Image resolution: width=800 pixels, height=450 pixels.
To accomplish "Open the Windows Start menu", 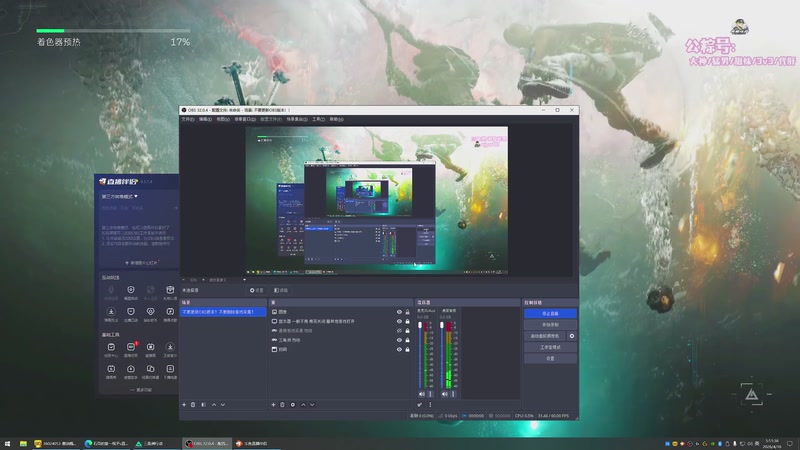I will (7, 443).
